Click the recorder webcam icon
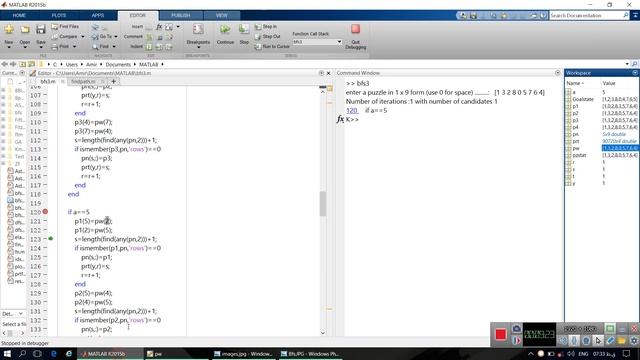The height and width of the screenshot is (360, 640). (586, 340)
